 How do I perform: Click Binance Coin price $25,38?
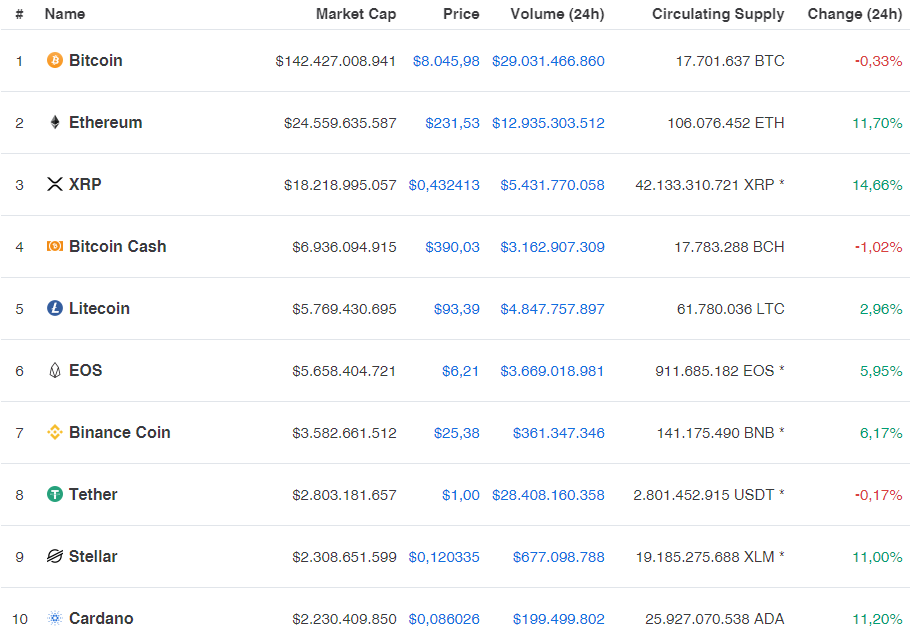point(457,433)
